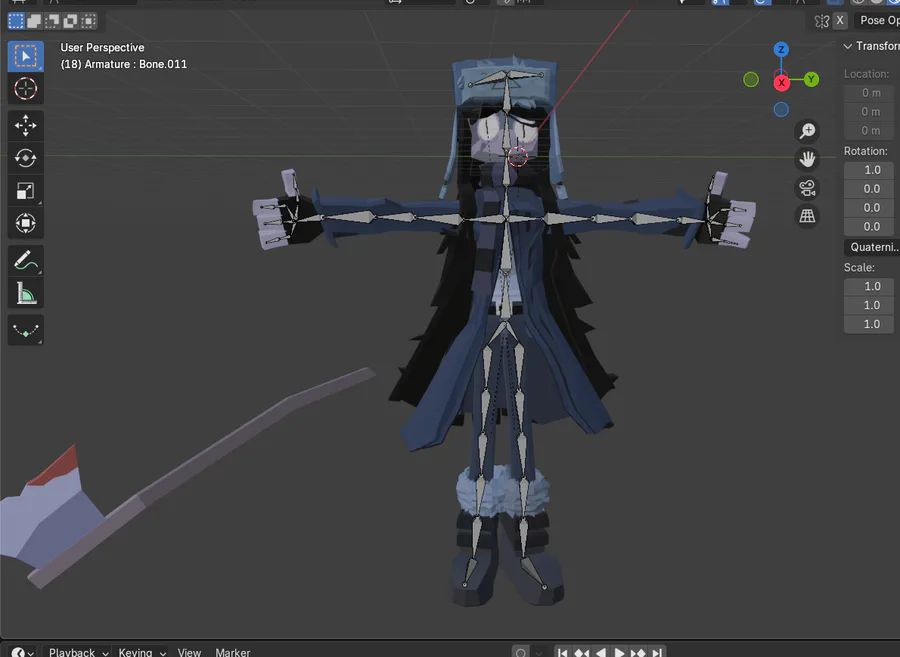
Task: Set selection mode to extend
Action: pos(34,21)
